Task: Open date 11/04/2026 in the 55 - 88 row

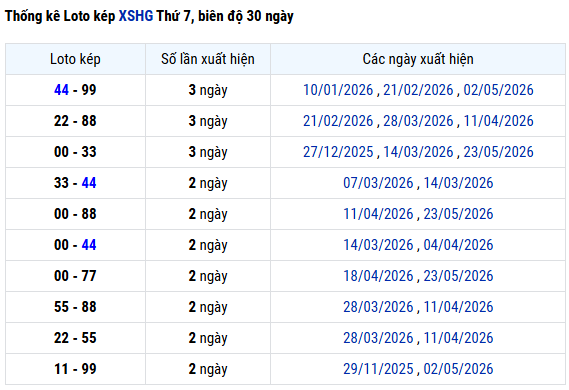Action: [x=458, y=307]
